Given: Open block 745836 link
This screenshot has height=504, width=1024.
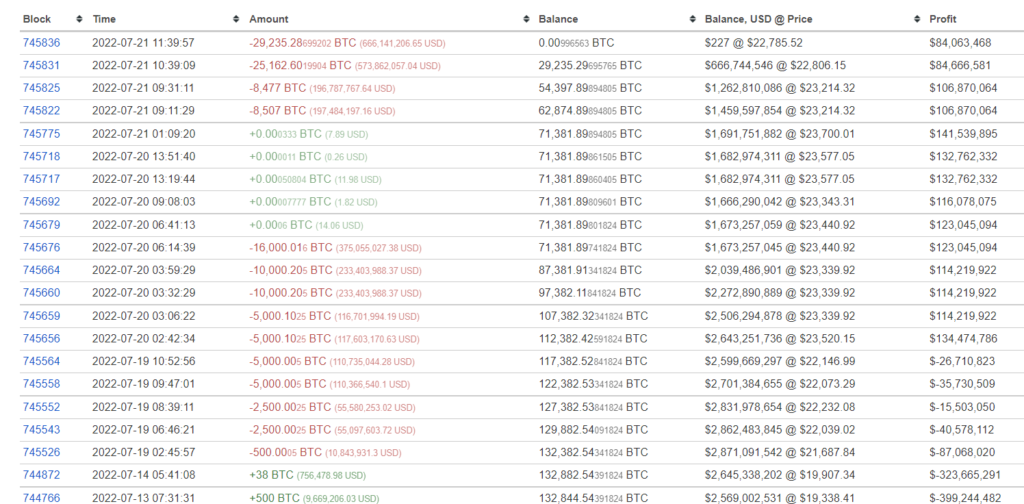Looking at the screenshot, I should click(41, 43).
